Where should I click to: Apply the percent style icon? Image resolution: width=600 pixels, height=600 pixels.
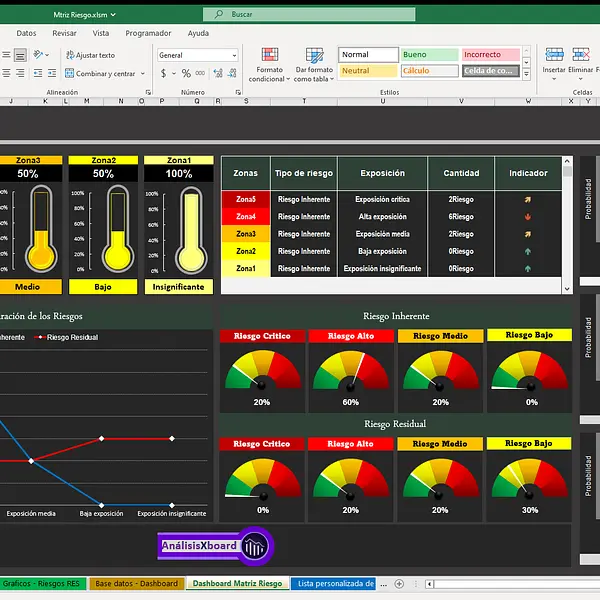(186, 73)
